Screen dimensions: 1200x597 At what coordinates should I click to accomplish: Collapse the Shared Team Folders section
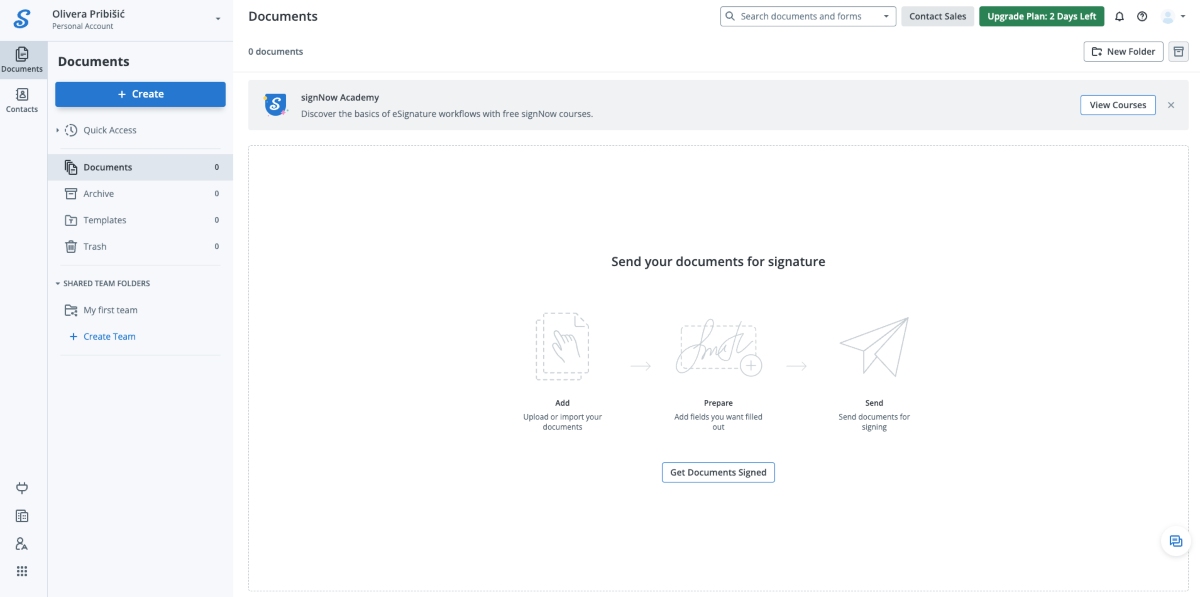(58, 283)
